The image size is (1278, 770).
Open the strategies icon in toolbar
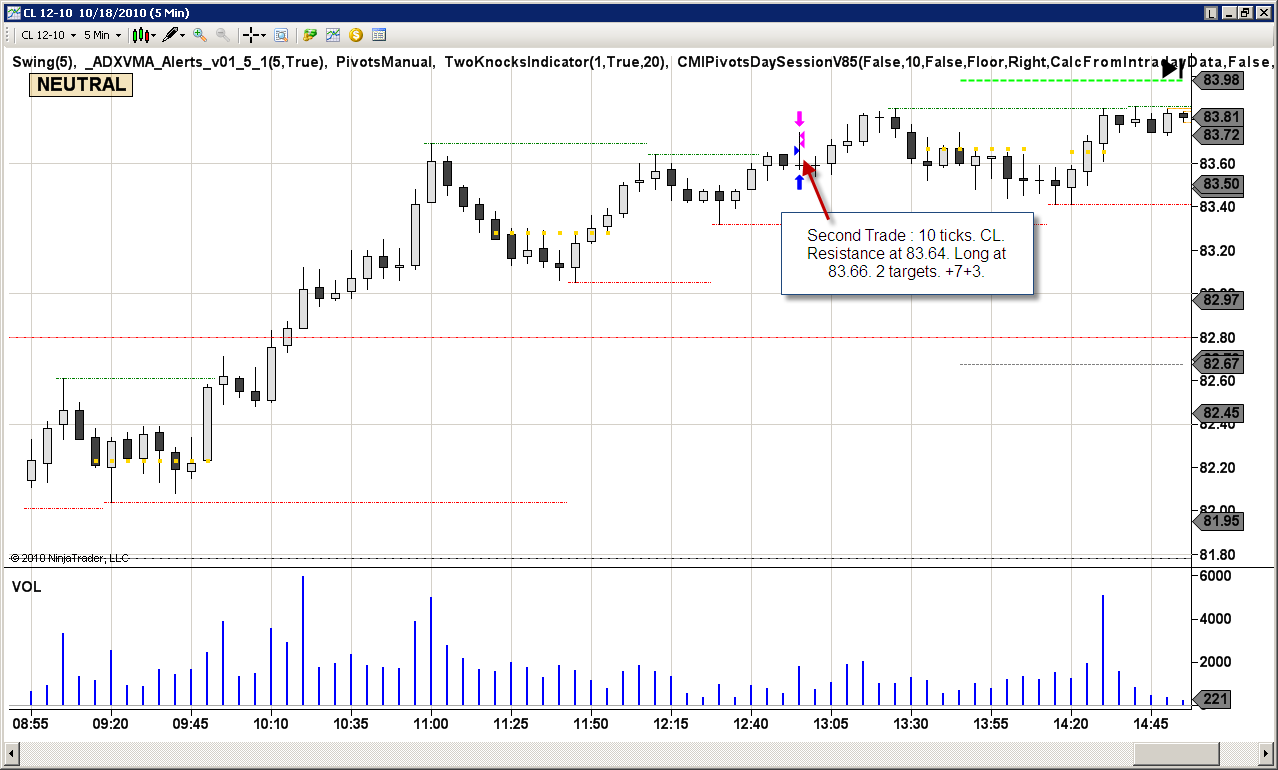pos(310,35)
